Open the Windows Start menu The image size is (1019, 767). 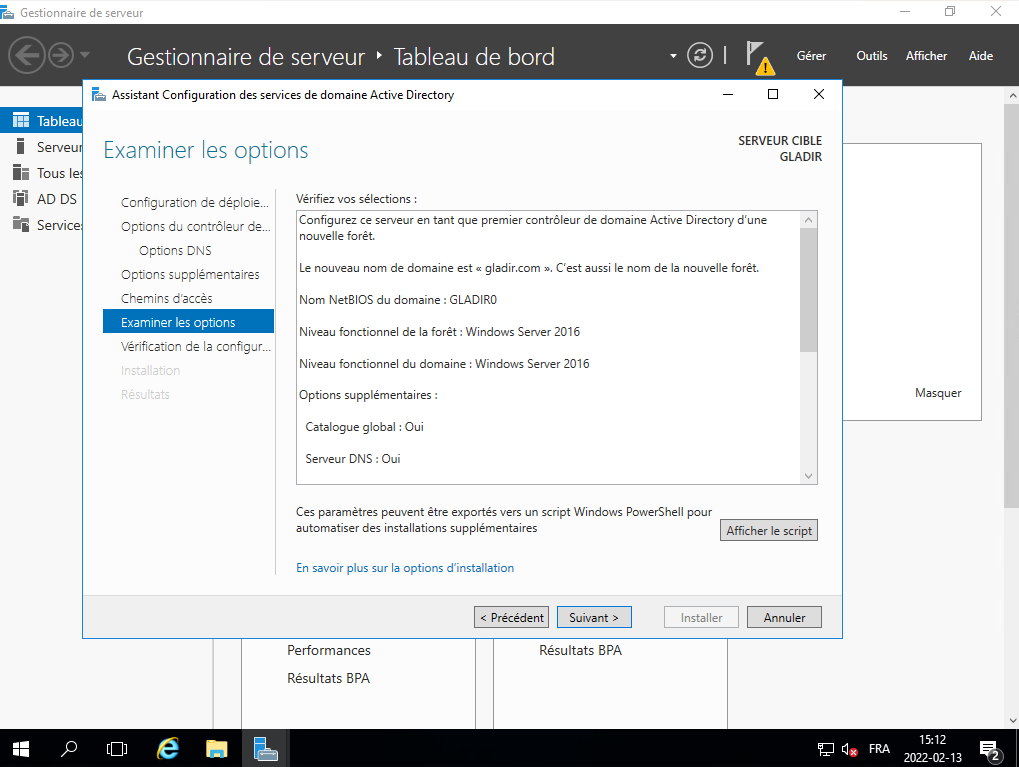[x=21, y=749]
